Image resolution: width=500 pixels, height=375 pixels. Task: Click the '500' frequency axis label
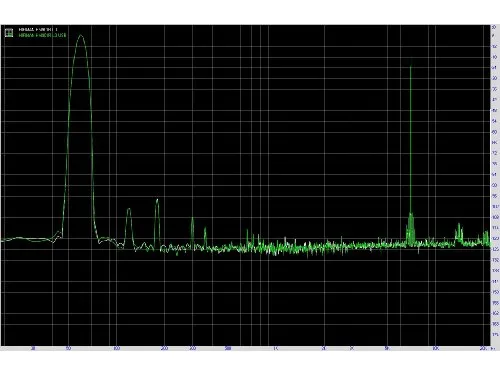[x=228, y=349]
